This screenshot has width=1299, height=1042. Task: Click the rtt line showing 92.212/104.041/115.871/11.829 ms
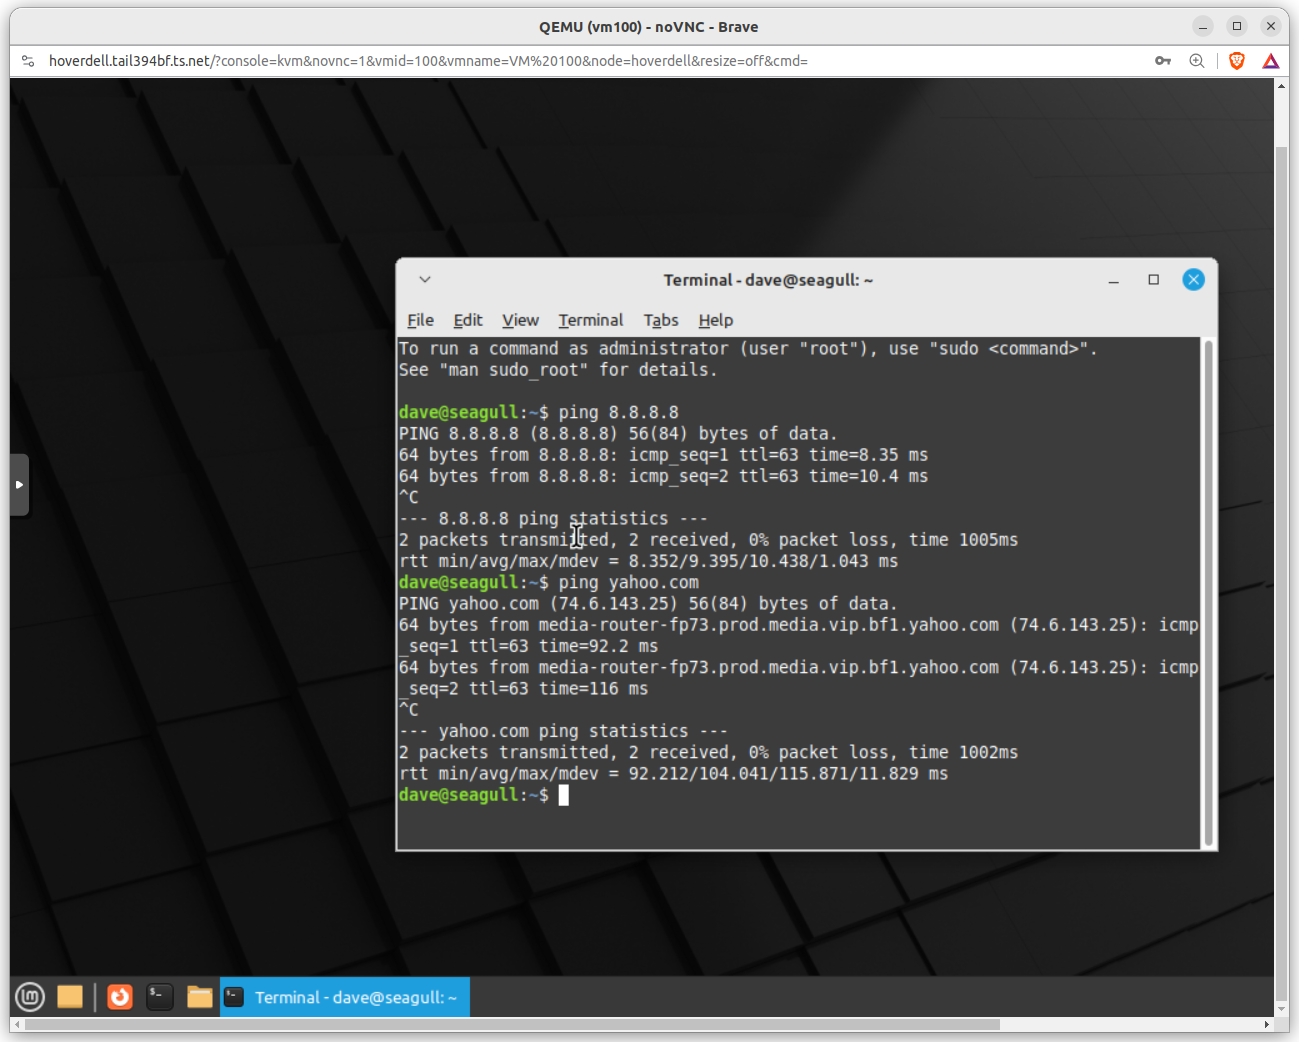(673, 773)
